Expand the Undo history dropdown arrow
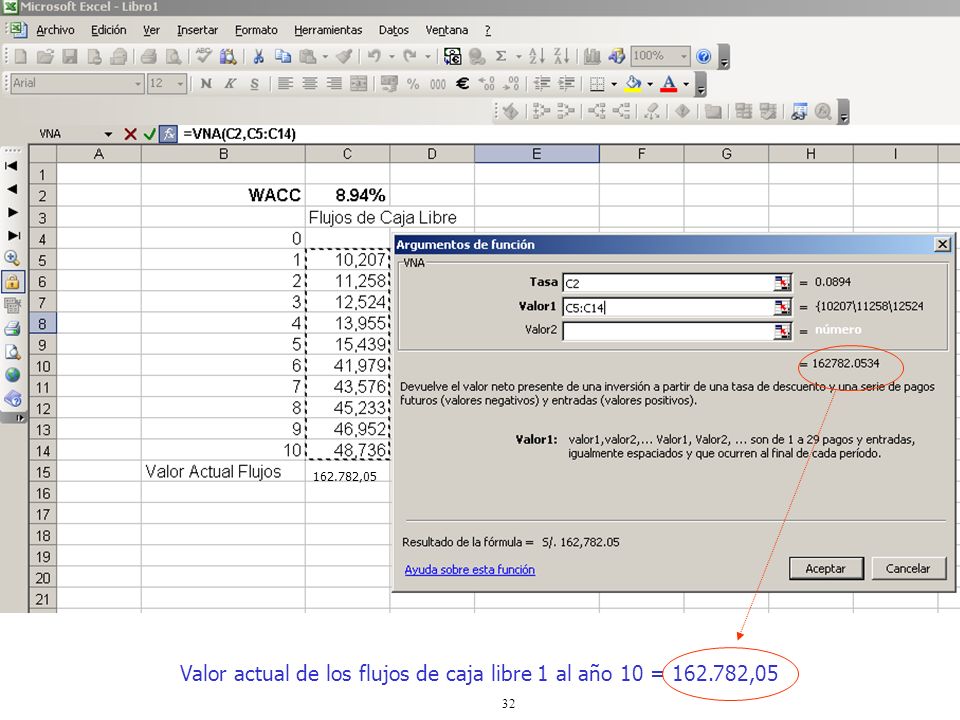The width and height of the screenshot is (960, 720). click(391, 56)
